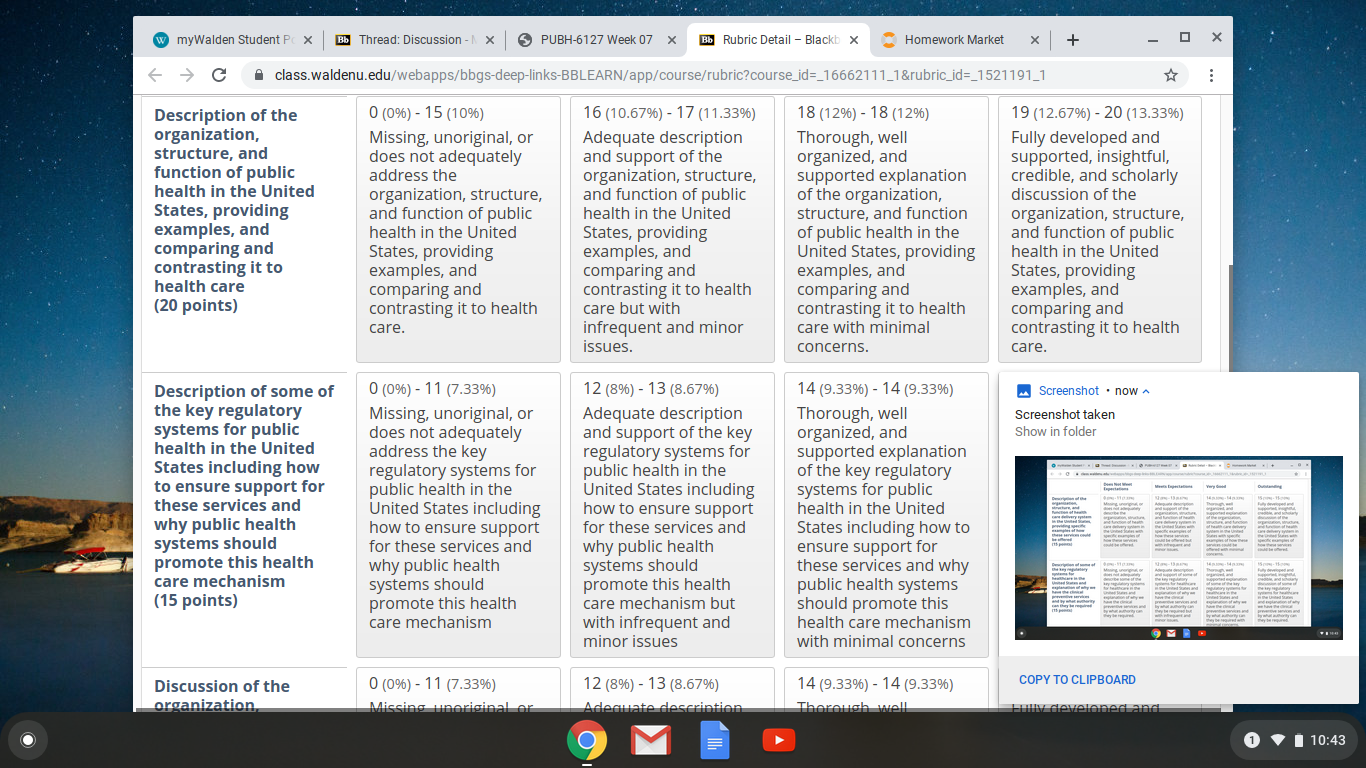Viewport: 1366px width, 768px height.
Task: Reload the current page
Action: [219, 75]
